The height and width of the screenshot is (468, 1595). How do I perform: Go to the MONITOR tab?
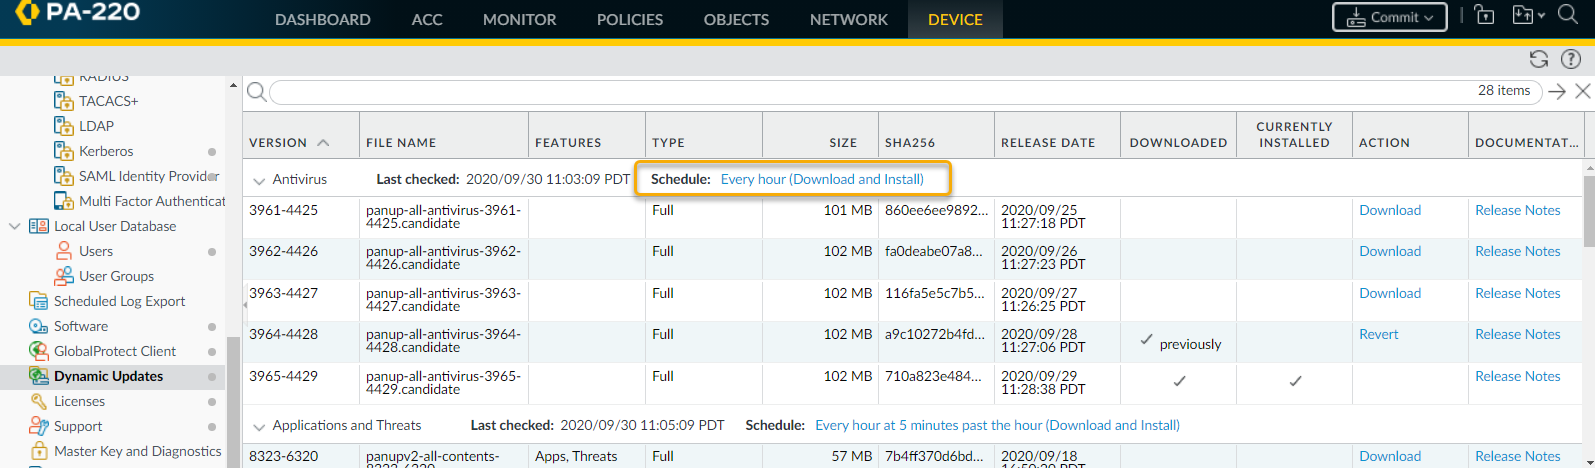pyautogui.click(x=519, y=19)
